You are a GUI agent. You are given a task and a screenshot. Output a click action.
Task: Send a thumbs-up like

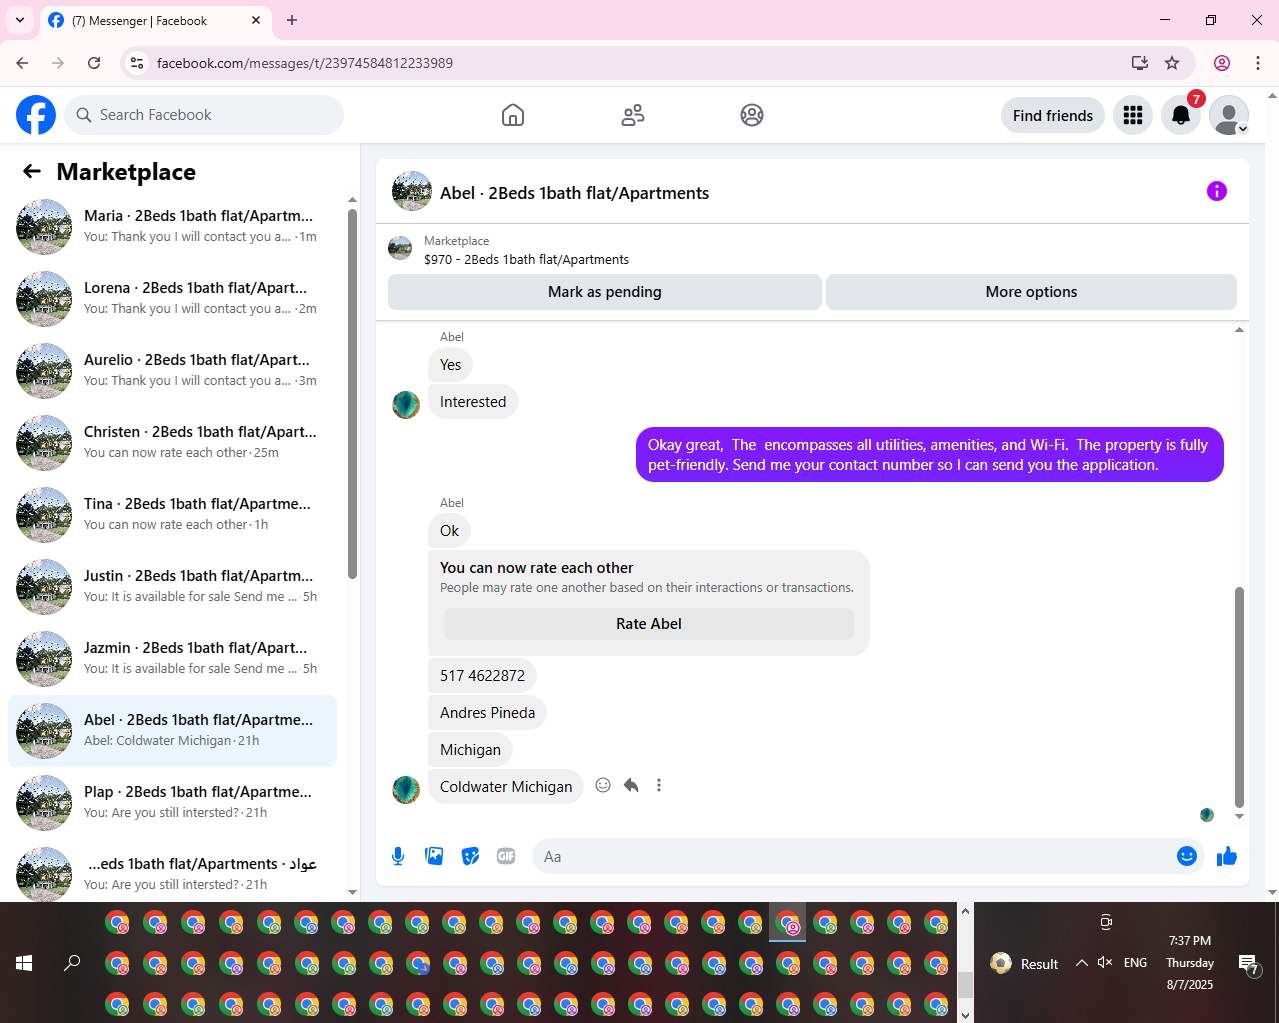click(1227, 856)
